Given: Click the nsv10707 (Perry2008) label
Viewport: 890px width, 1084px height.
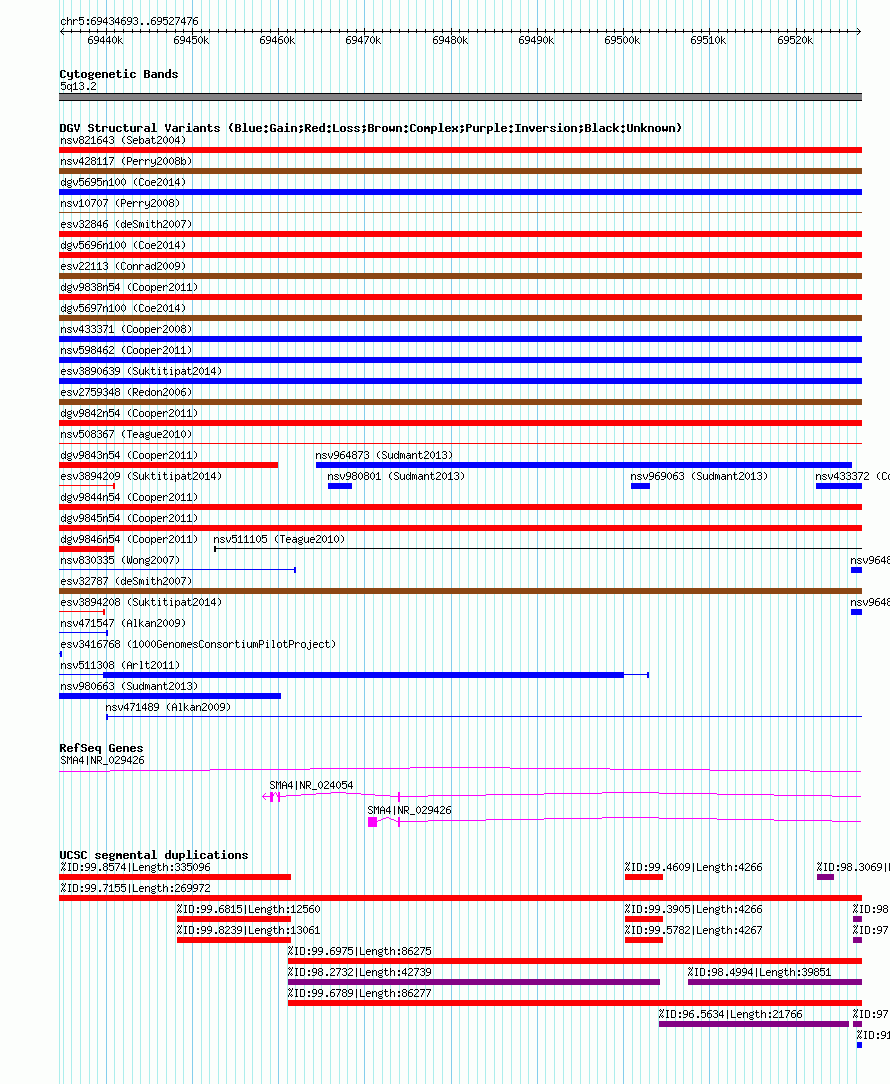Looking at the screenshot, I should click(x=120, y=203).
